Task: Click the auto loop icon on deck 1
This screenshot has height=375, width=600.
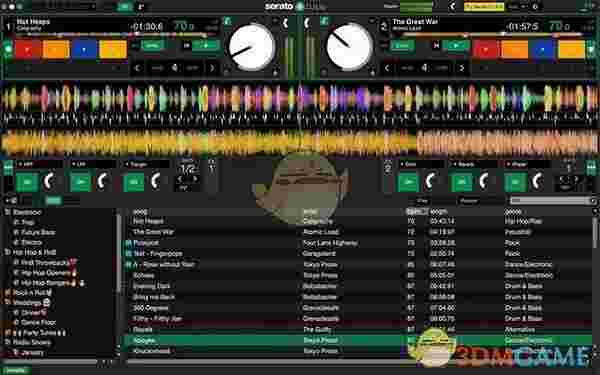Action: (x=174, y=68)
